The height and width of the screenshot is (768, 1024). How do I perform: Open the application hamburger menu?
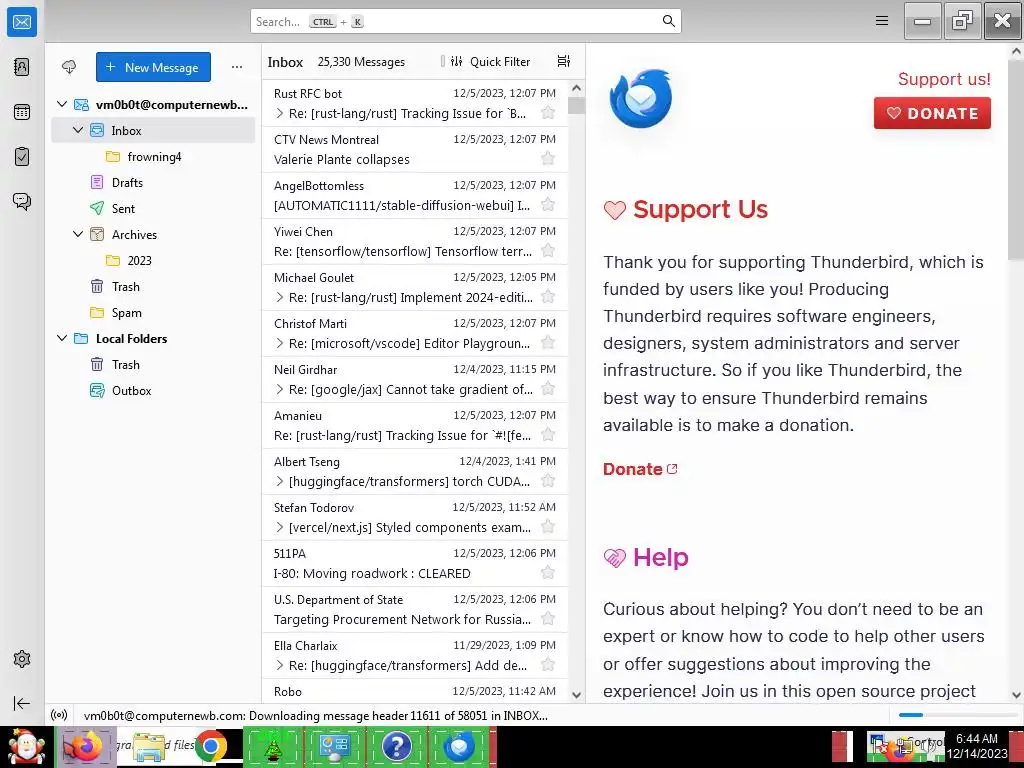coord(882,21)
